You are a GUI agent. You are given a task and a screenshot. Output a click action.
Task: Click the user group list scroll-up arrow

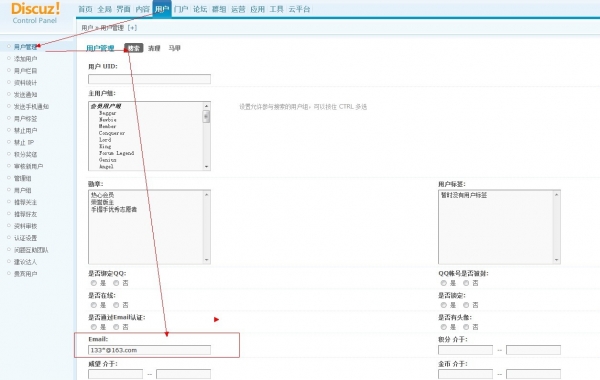coord(207,106)
